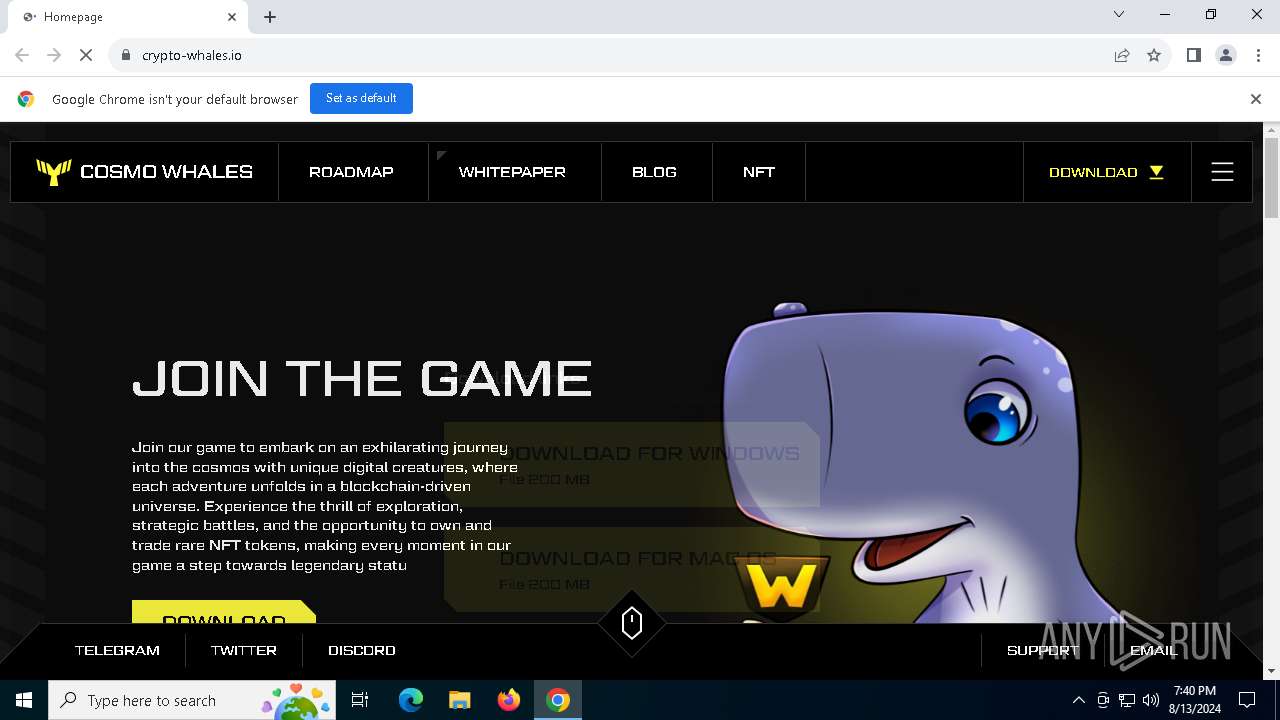Open Task View on taskbar
Image resolution: width=1280 pixels, height=720 pixels.
coord(360,700)
